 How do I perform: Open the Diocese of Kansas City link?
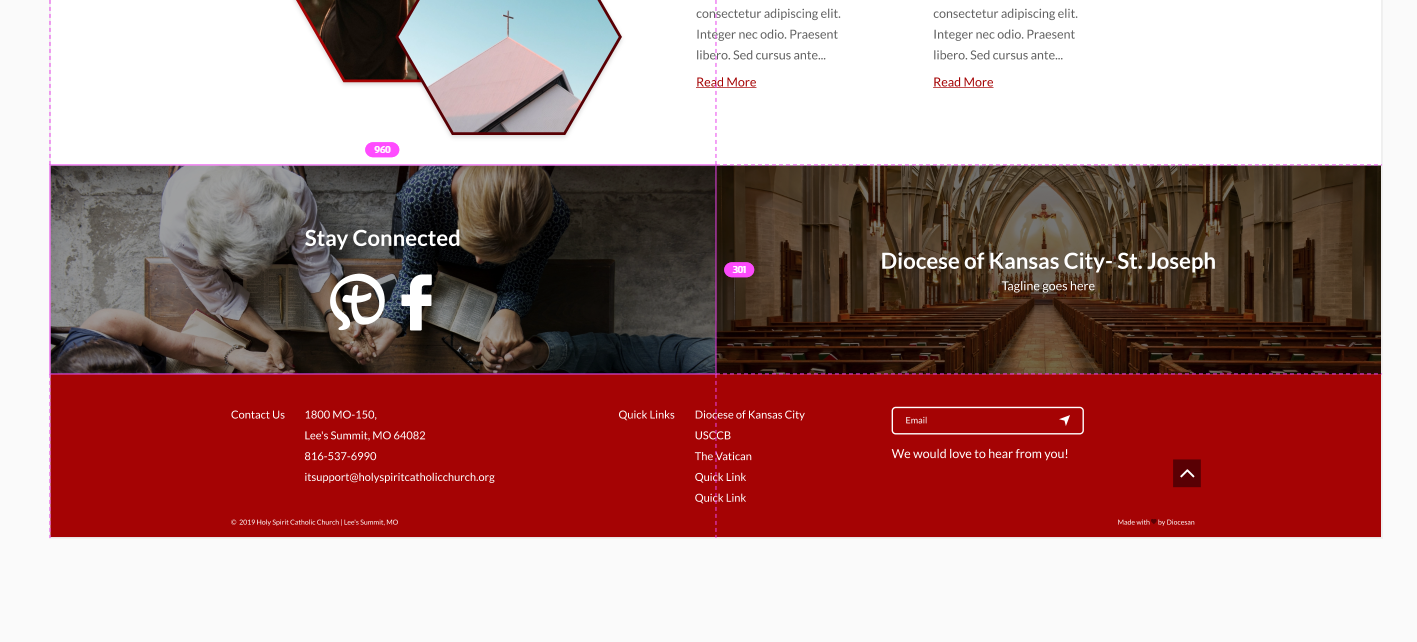[749, 415]
